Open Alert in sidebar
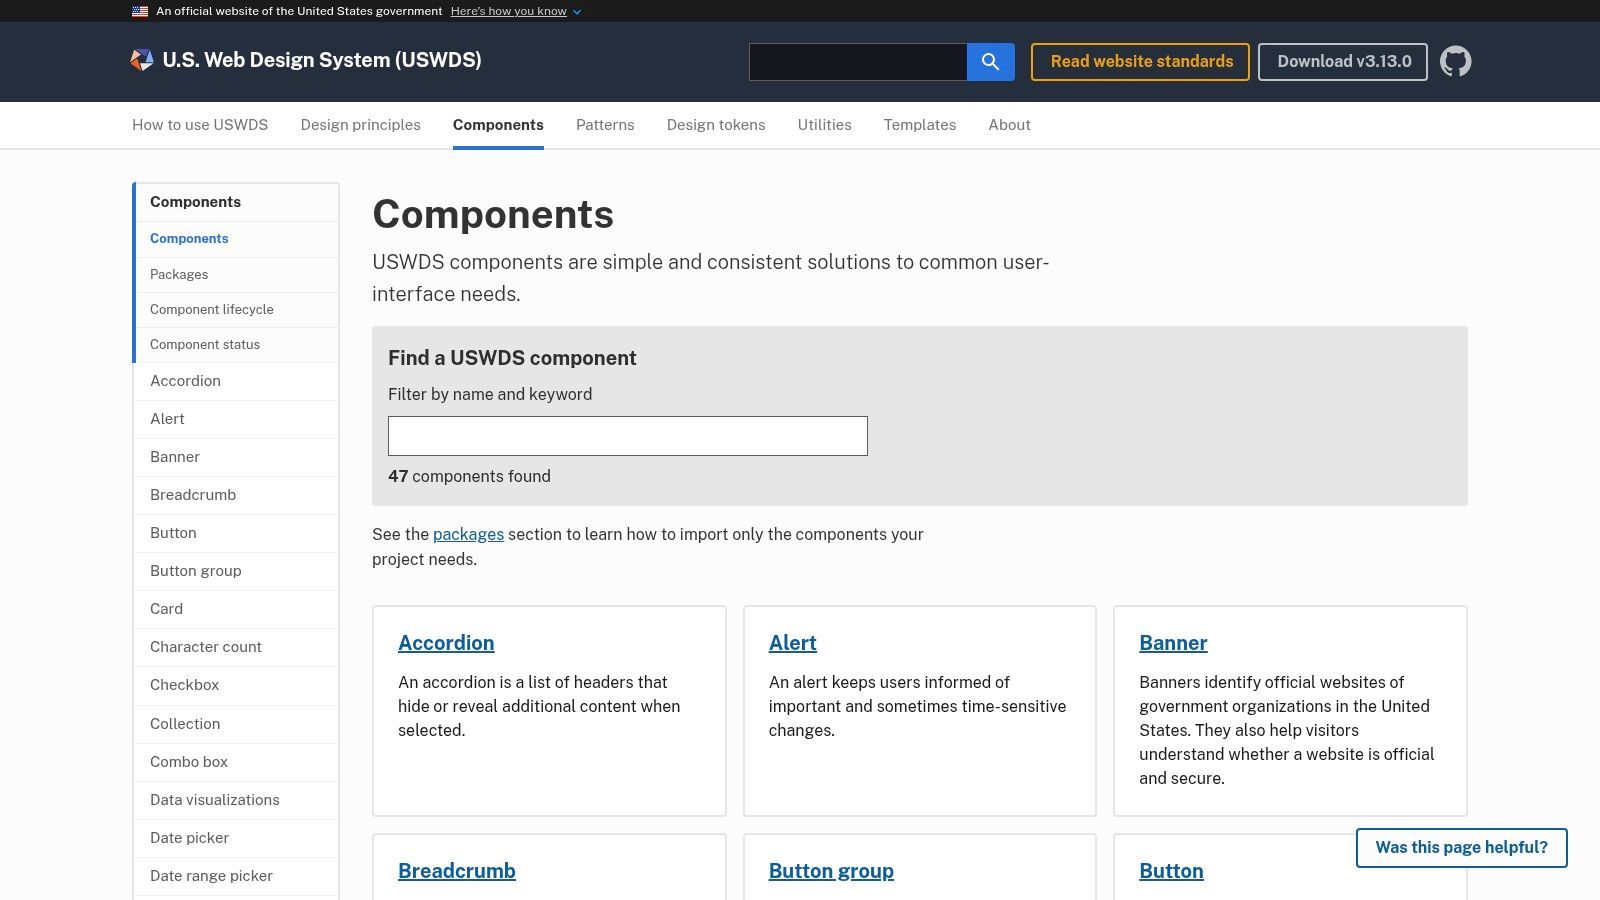 (x=236, y=419)
